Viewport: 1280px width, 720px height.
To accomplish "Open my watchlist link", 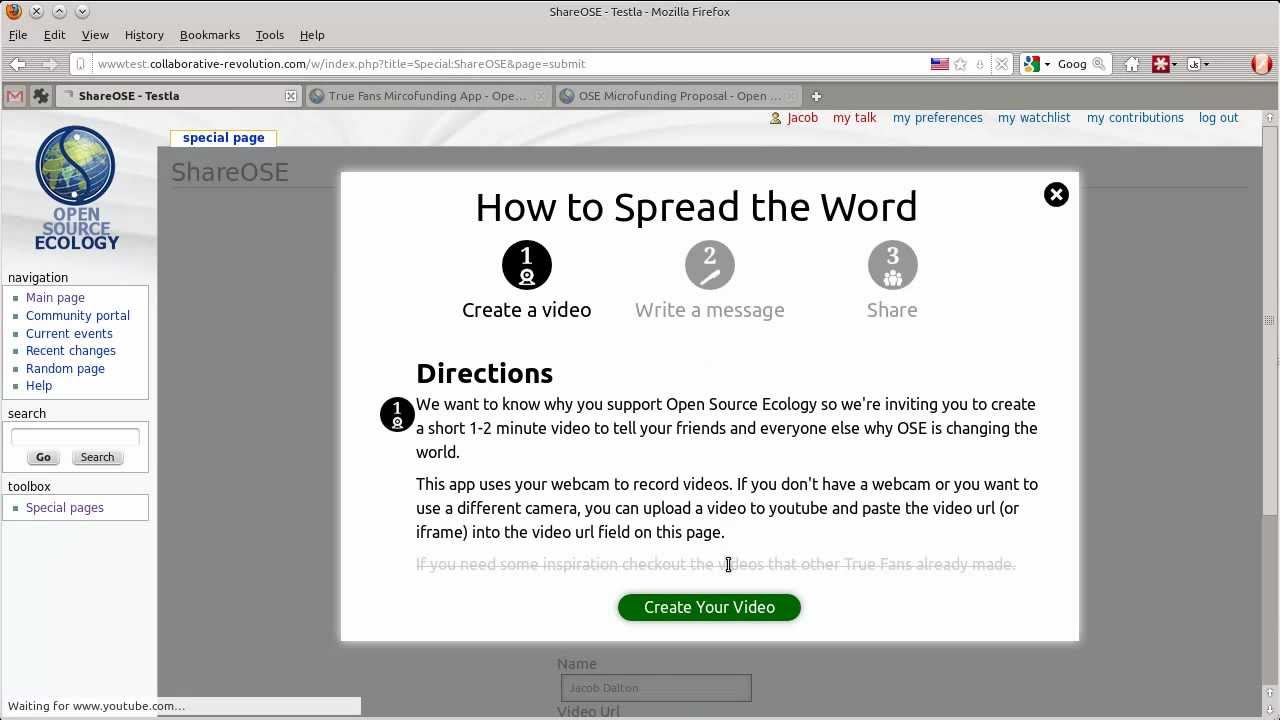I will coord(1034,118).
